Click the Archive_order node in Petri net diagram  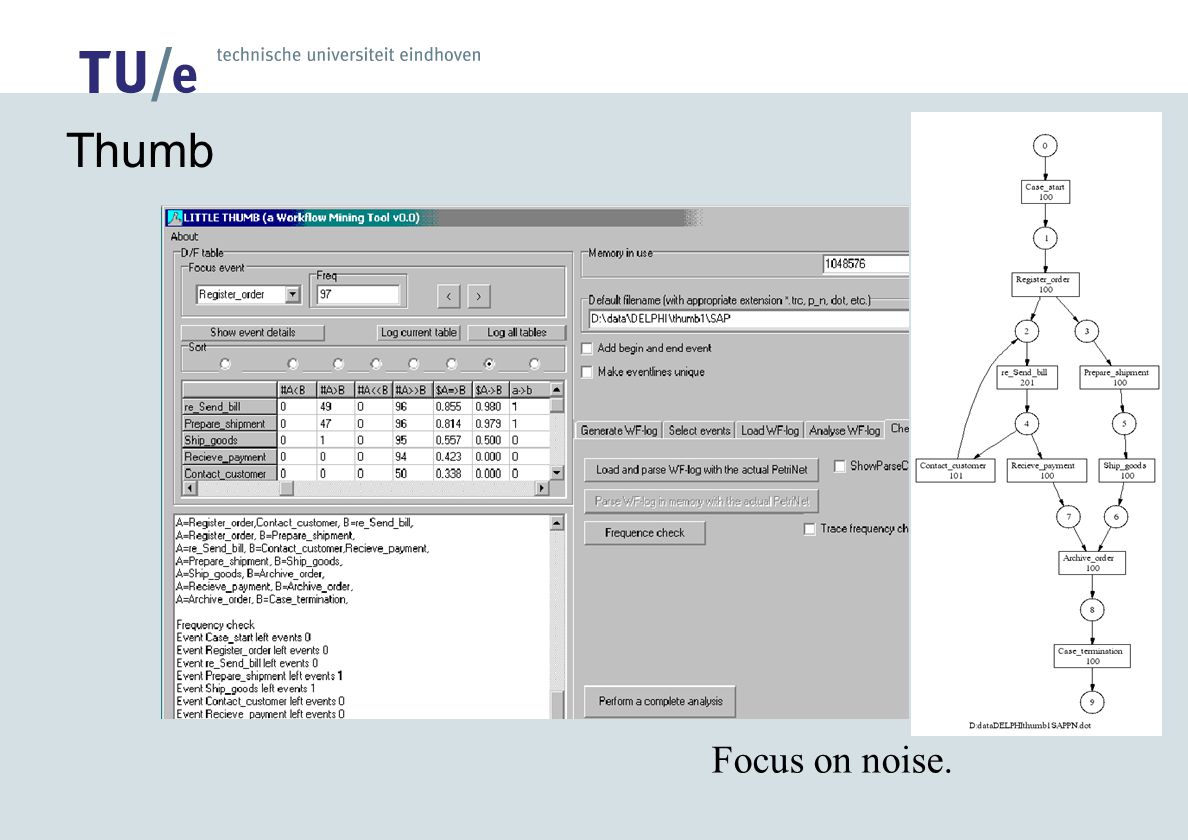(x=1092, y=562)
